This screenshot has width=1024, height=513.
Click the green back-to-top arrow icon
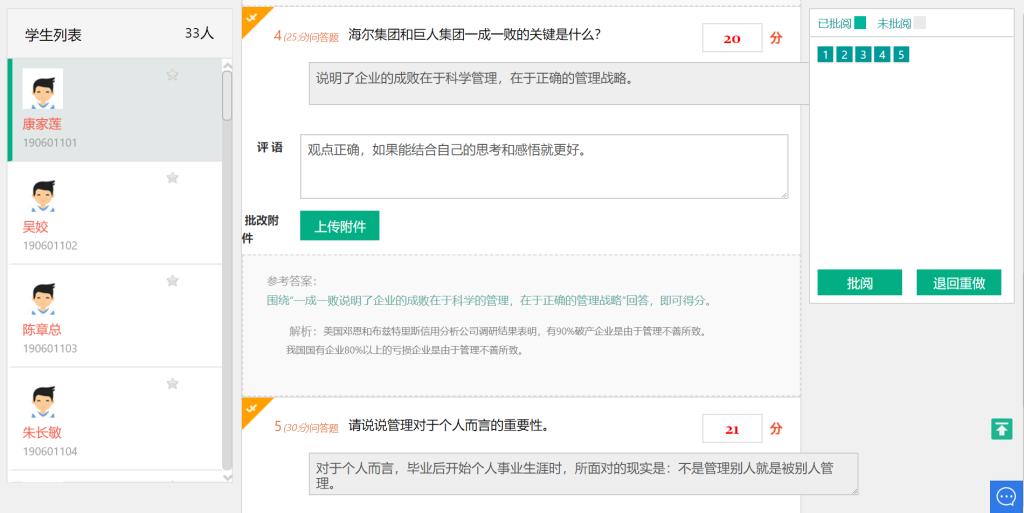coord(1001,429)
